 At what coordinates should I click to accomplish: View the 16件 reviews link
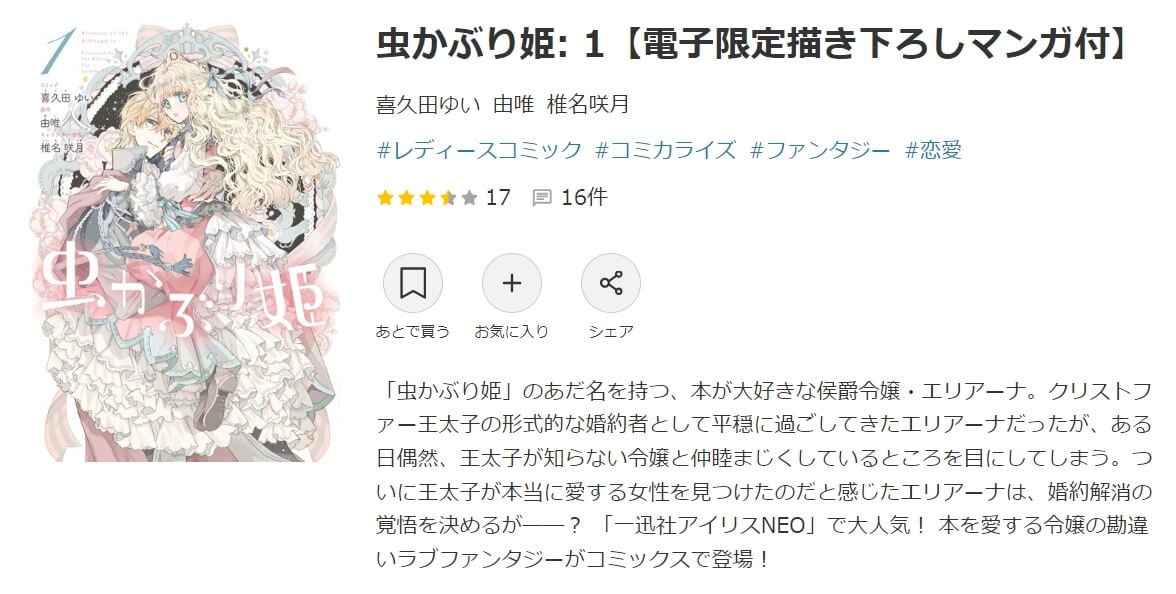[584, 197]
